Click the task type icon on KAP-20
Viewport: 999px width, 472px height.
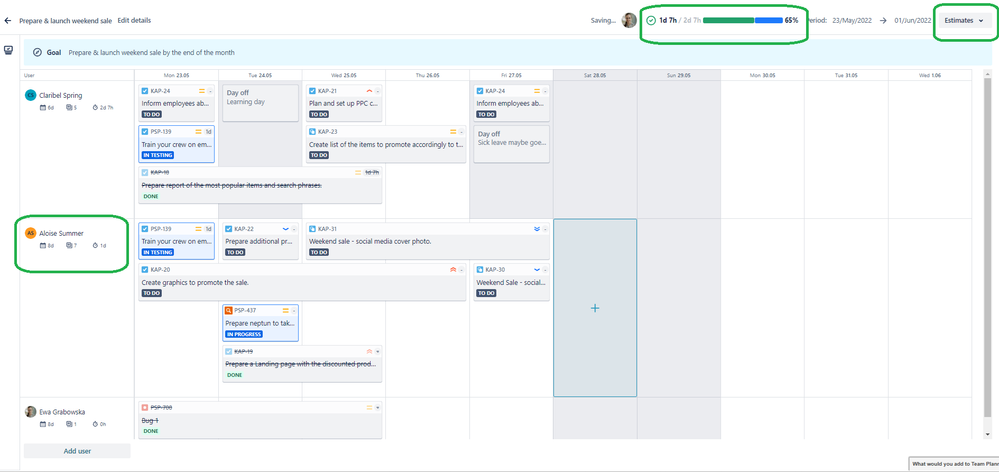coord(145,269)
